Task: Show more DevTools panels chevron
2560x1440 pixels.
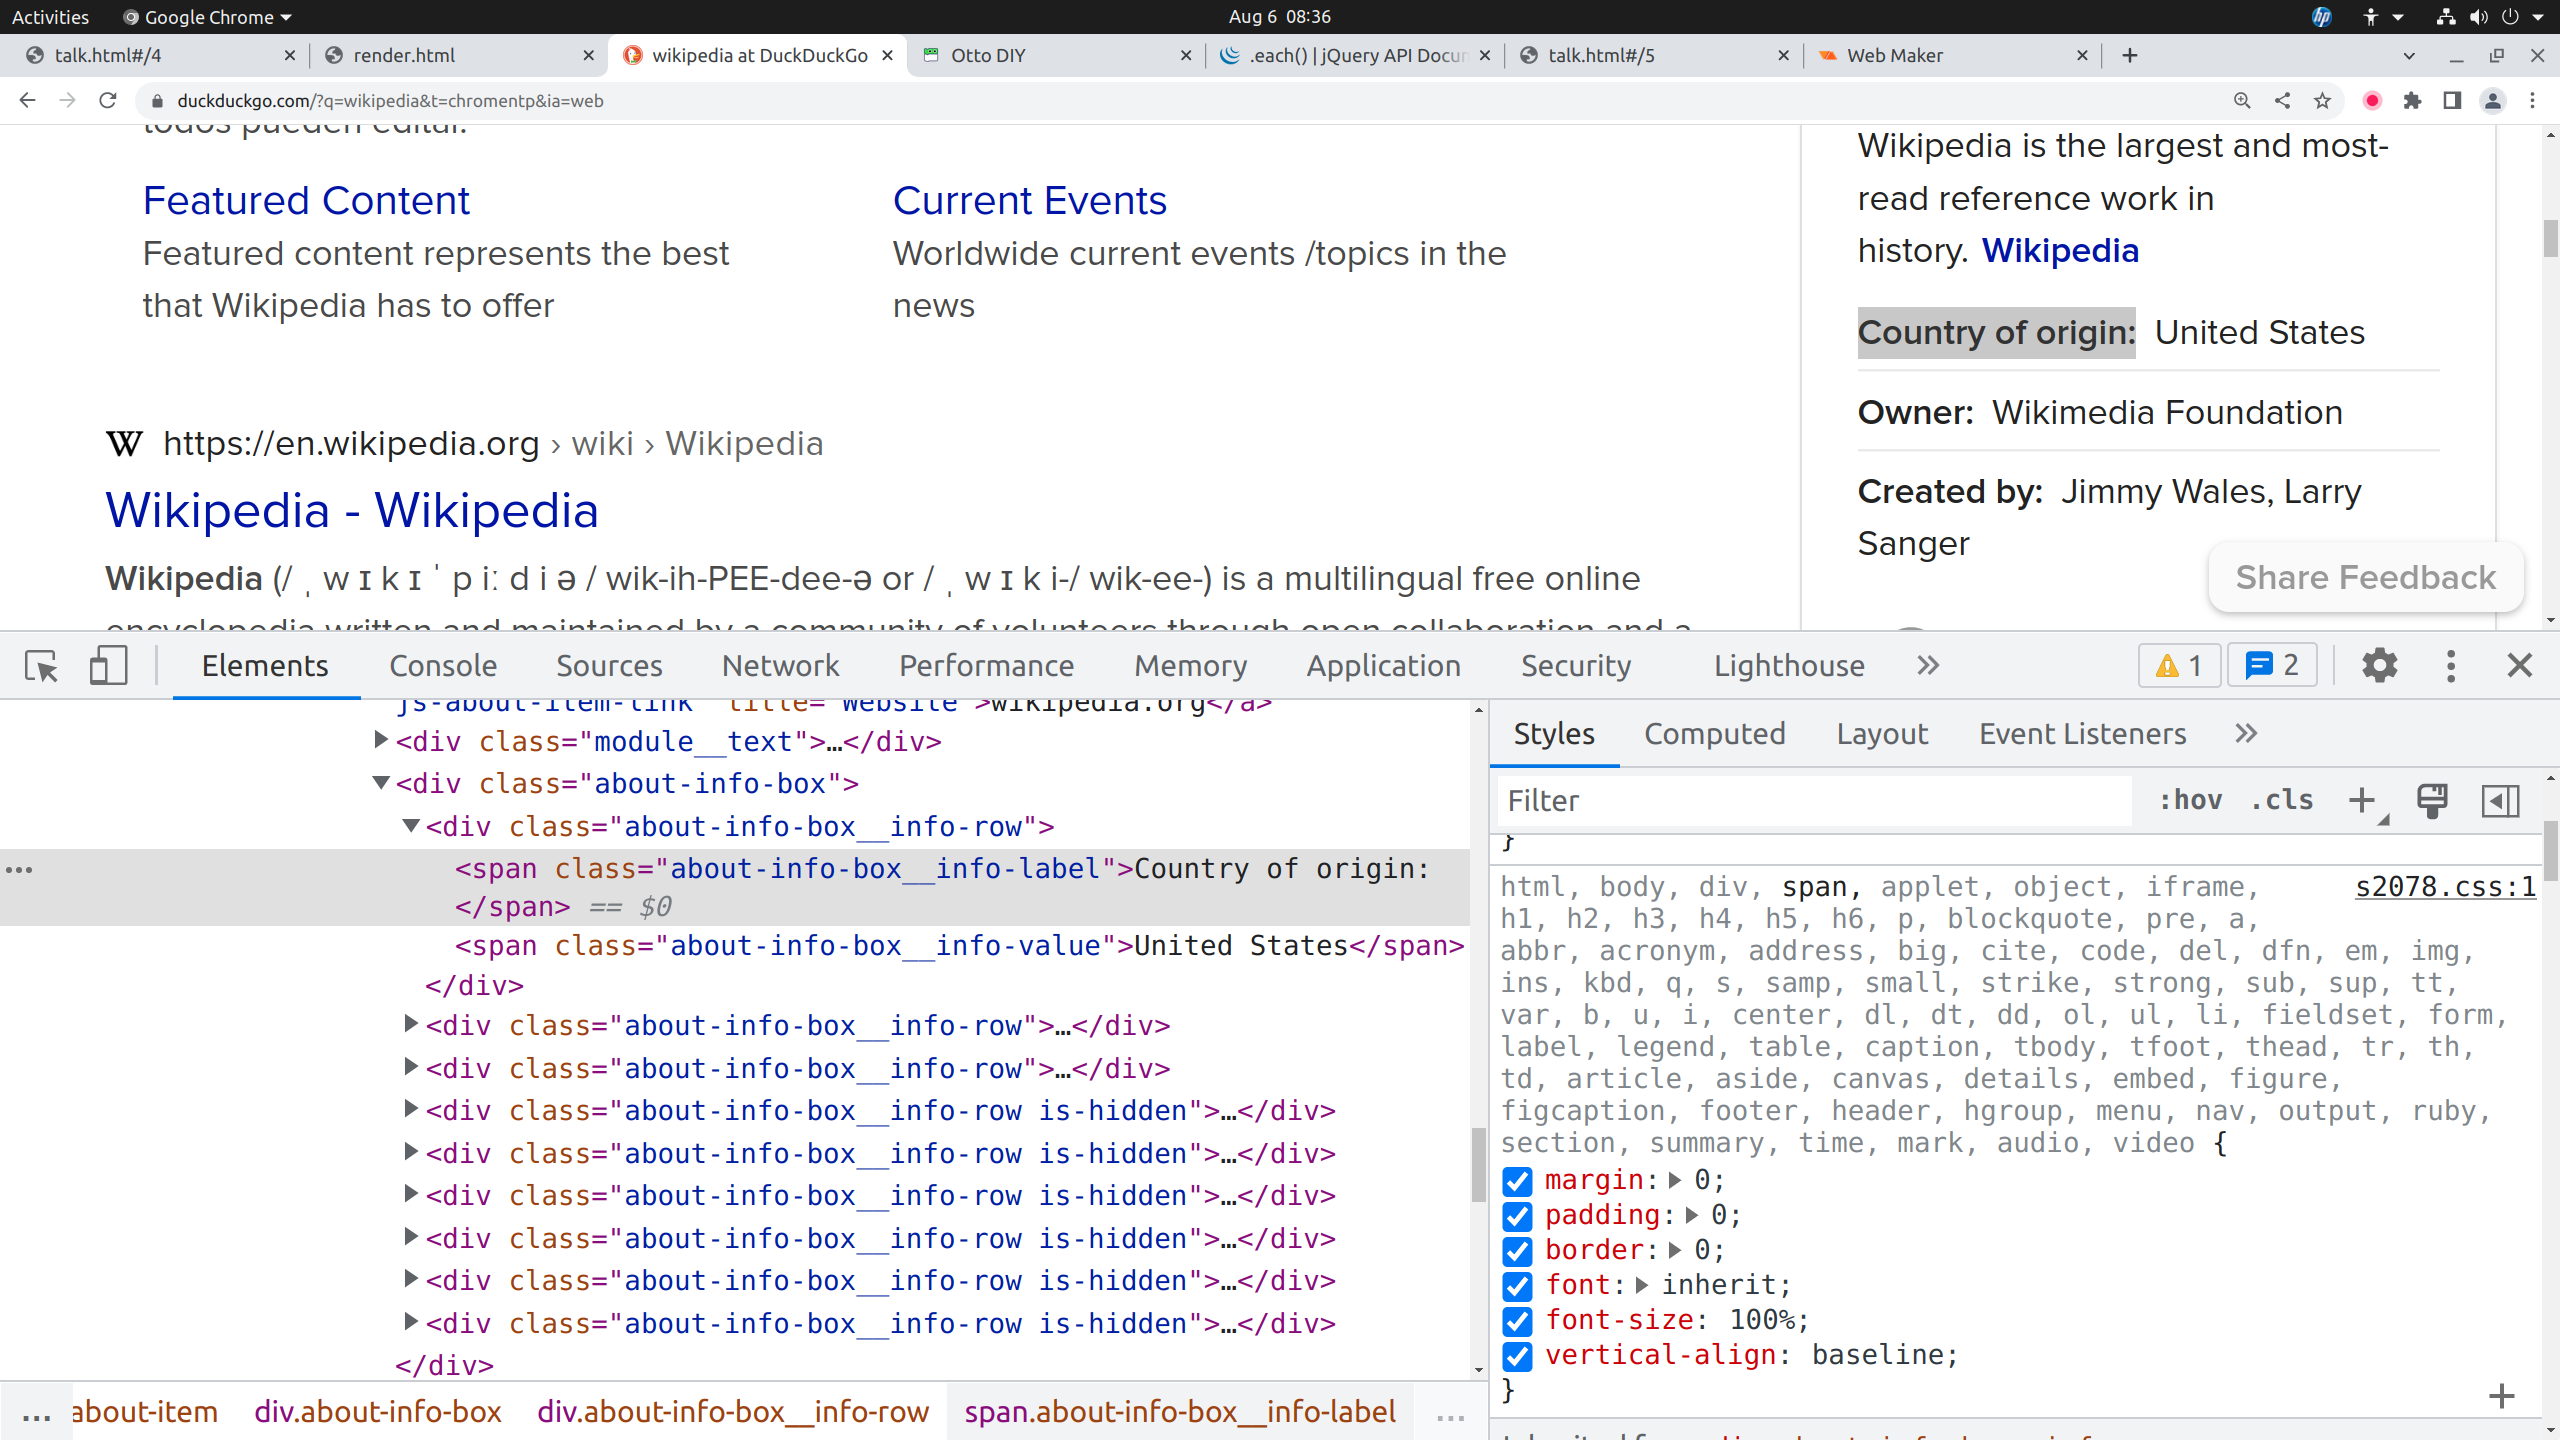Action: (1928, 666)
